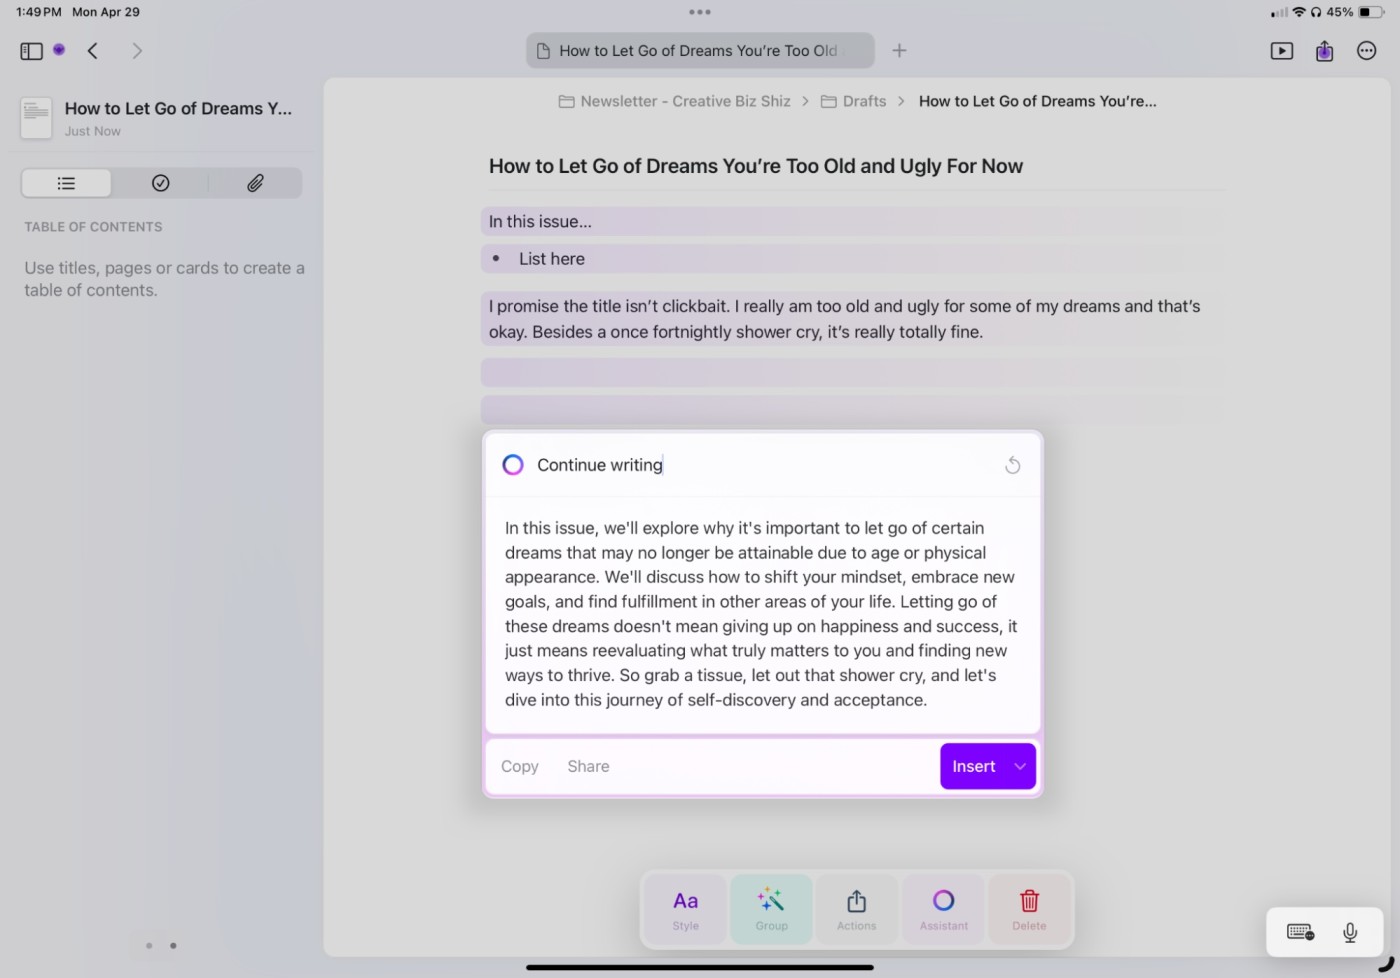
Task: Expand the Insert options arrow
Action: (x=1020, y=766)
